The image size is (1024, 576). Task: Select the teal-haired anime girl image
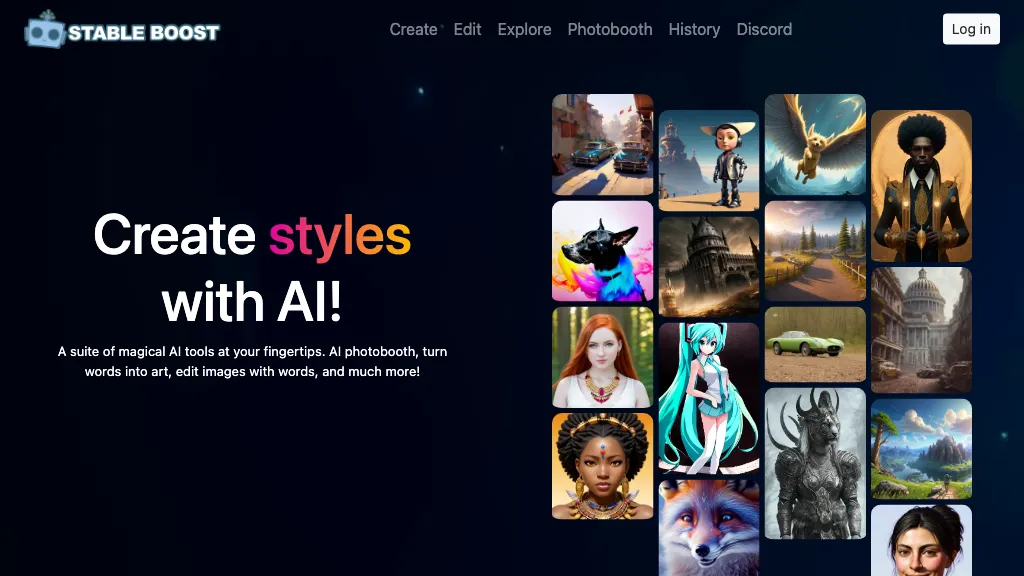[708, 397]
